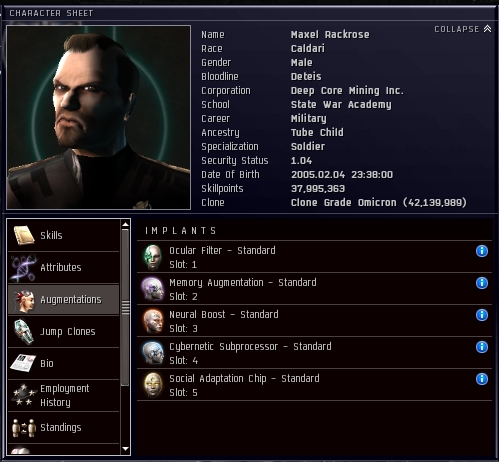Open the Skills section
The width and height of the screenshot is (499, 462).
click(64, 235)
